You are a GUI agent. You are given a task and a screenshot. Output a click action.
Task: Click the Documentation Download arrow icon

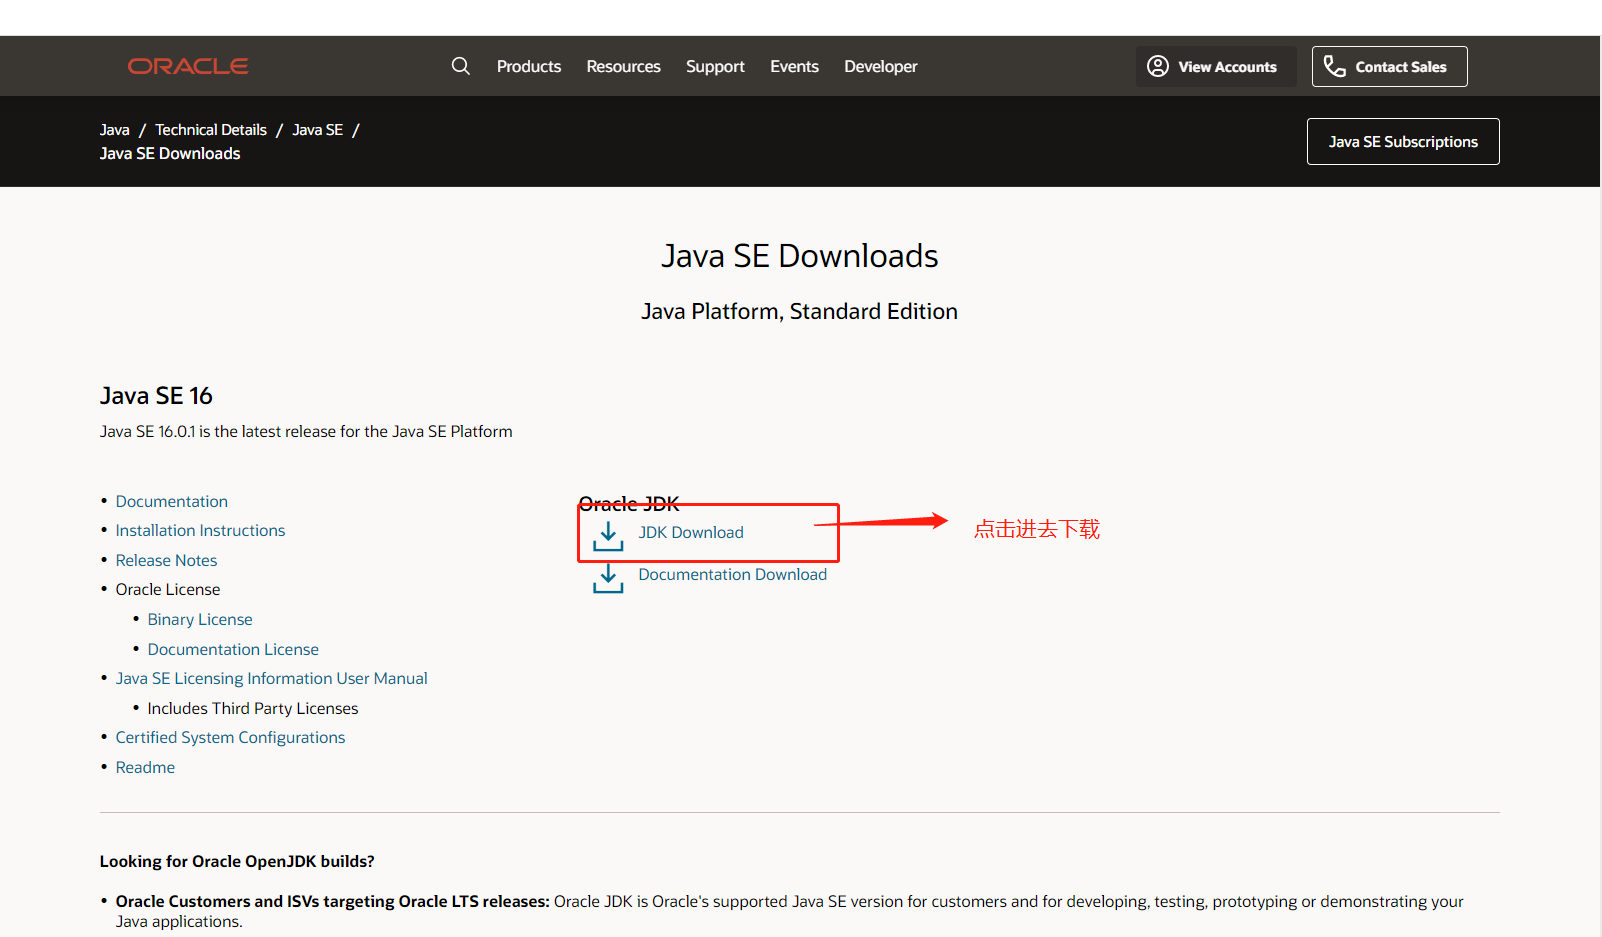point(608,578)
